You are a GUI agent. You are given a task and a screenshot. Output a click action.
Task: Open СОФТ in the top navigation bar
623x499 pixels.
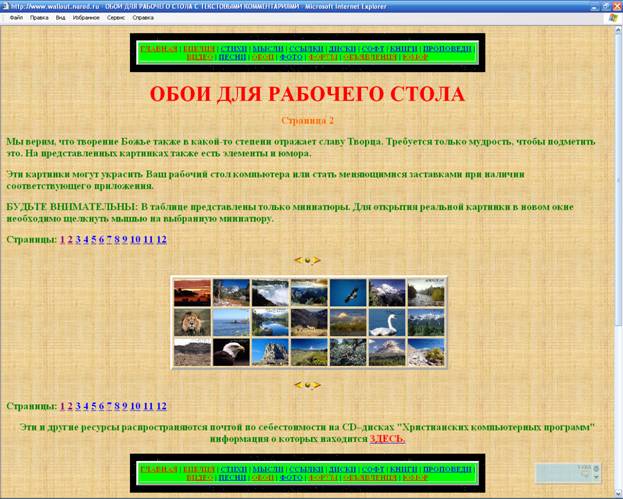[373, 49]
